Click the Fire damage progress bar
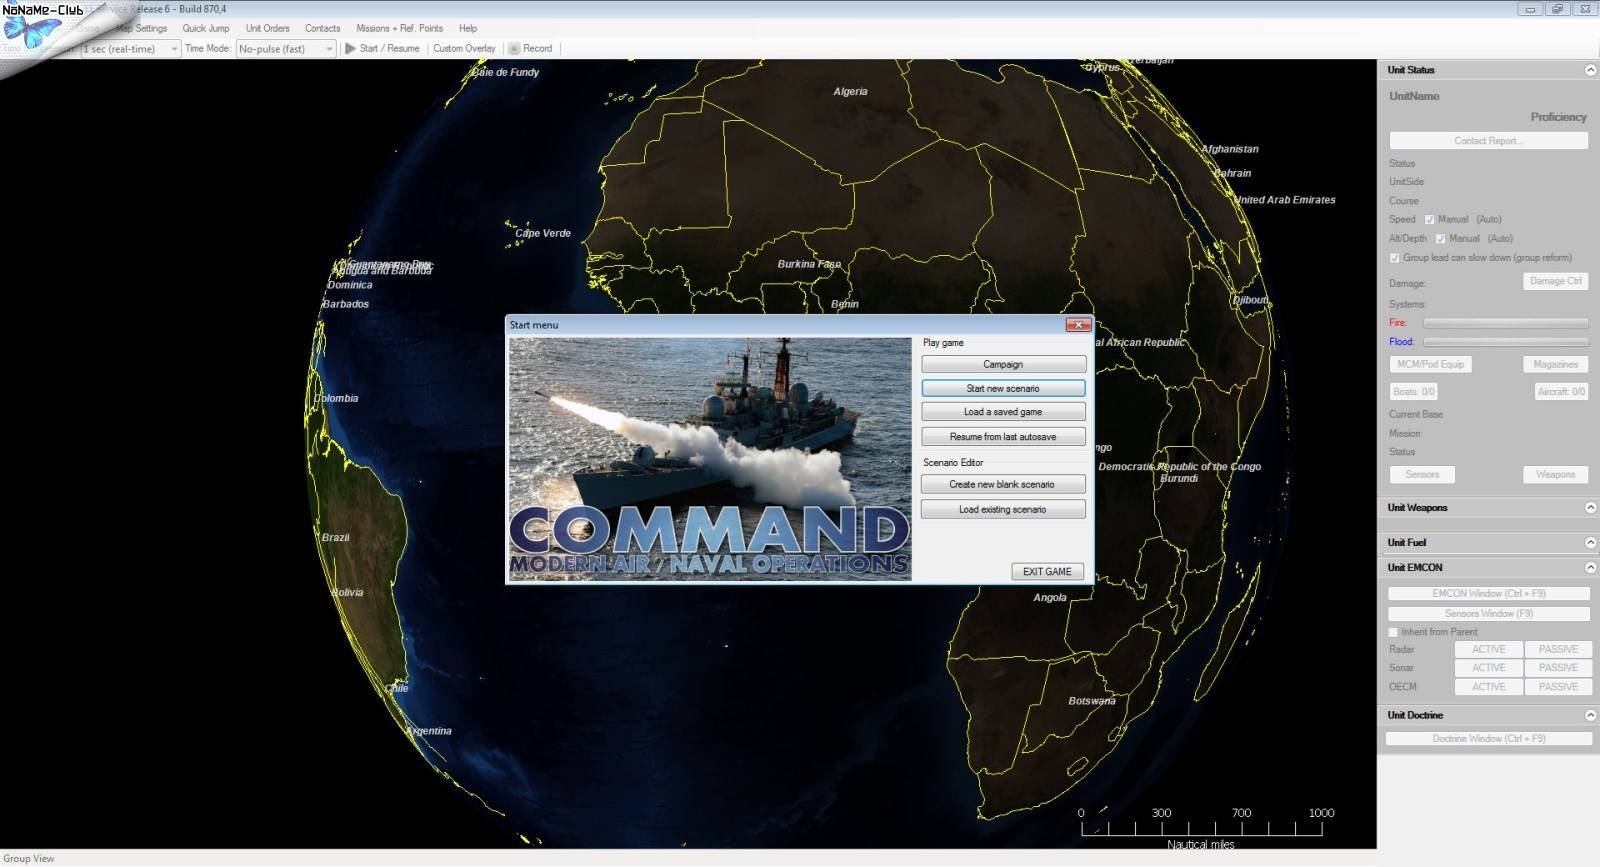Viewport: 1600px width, 867px height. click(x=1505, y=323)
